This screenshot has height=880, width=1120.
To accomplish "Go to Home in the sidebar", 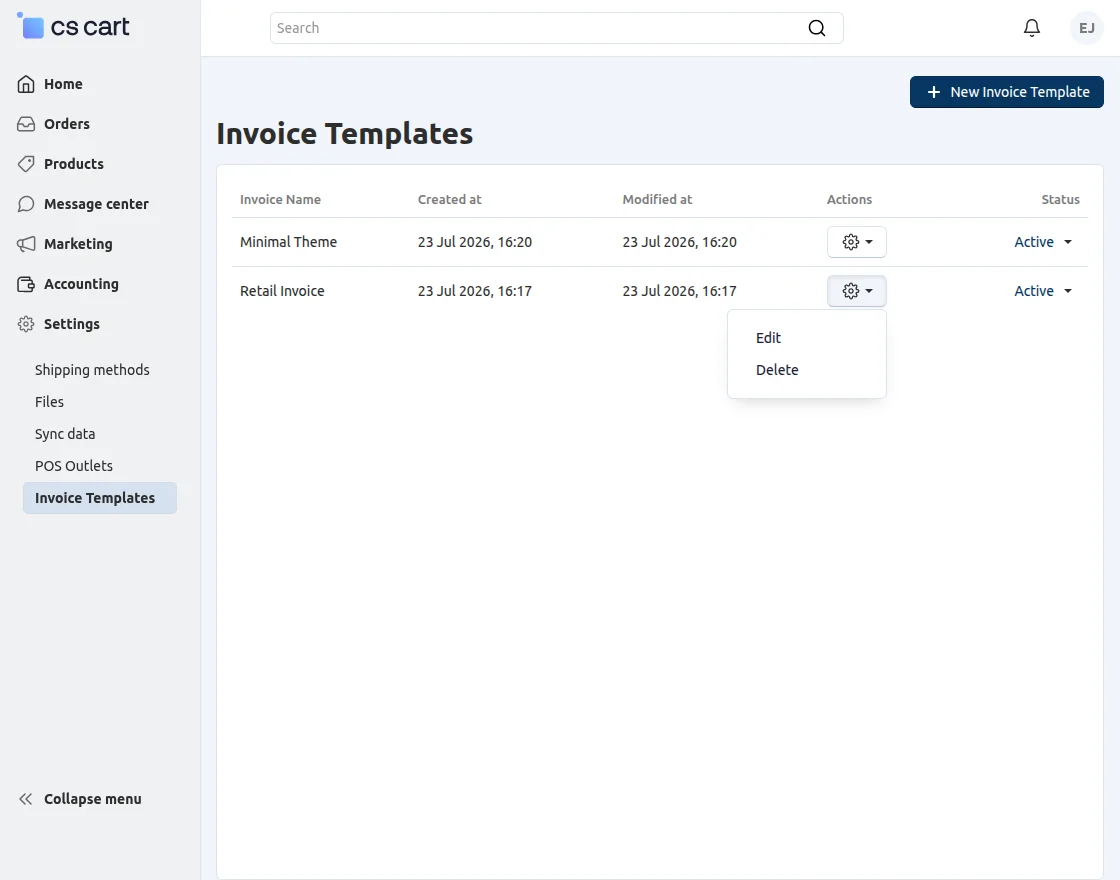I will [63, 84].
